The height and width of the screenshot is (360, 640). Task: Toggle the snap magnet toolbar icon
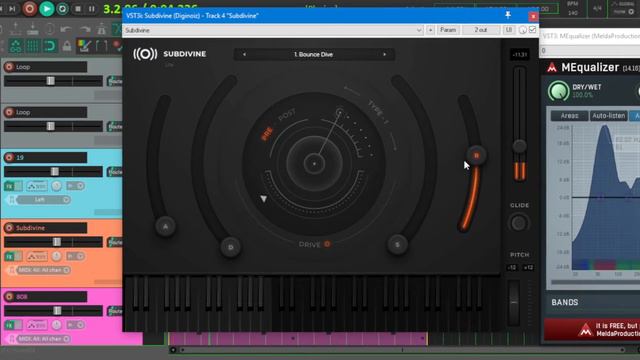coord(49,46)
